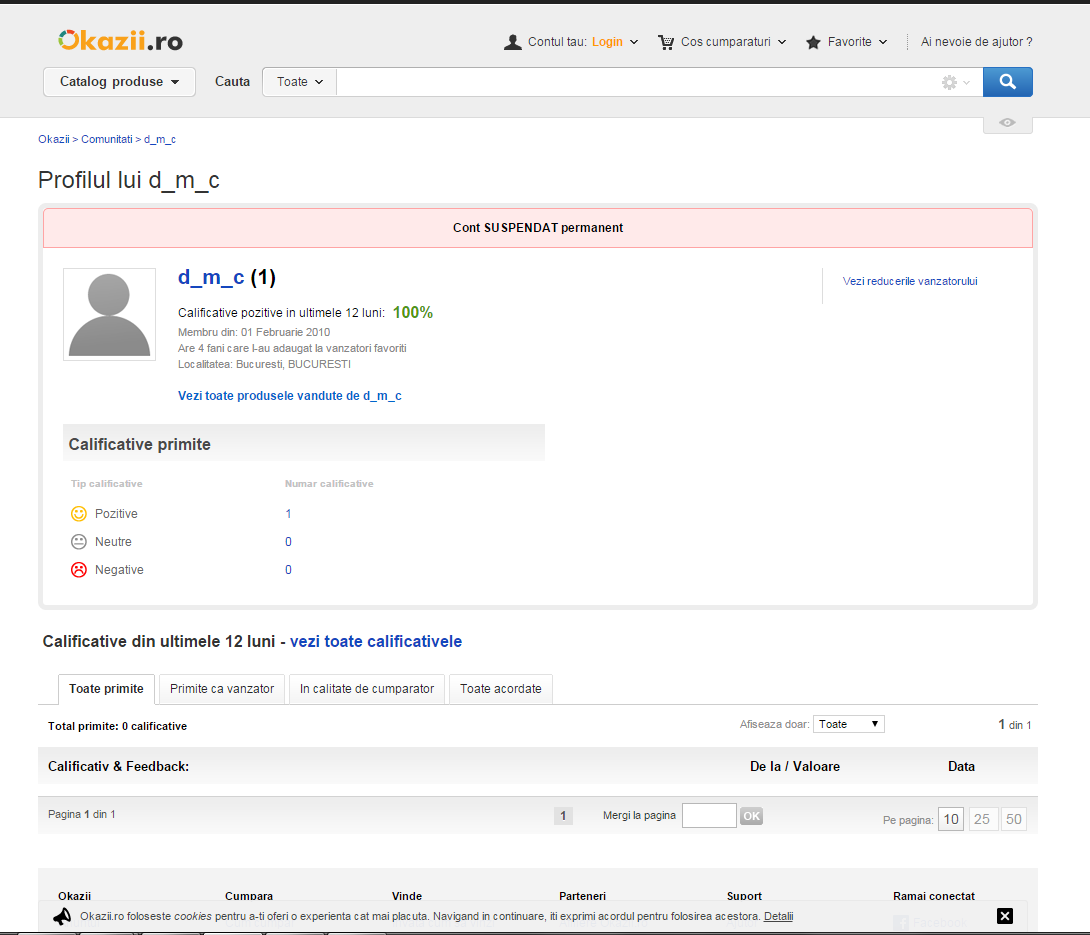Expand the Toate search category dropdown
This screenshot has width=1090, height=935.
click(298, 82)
